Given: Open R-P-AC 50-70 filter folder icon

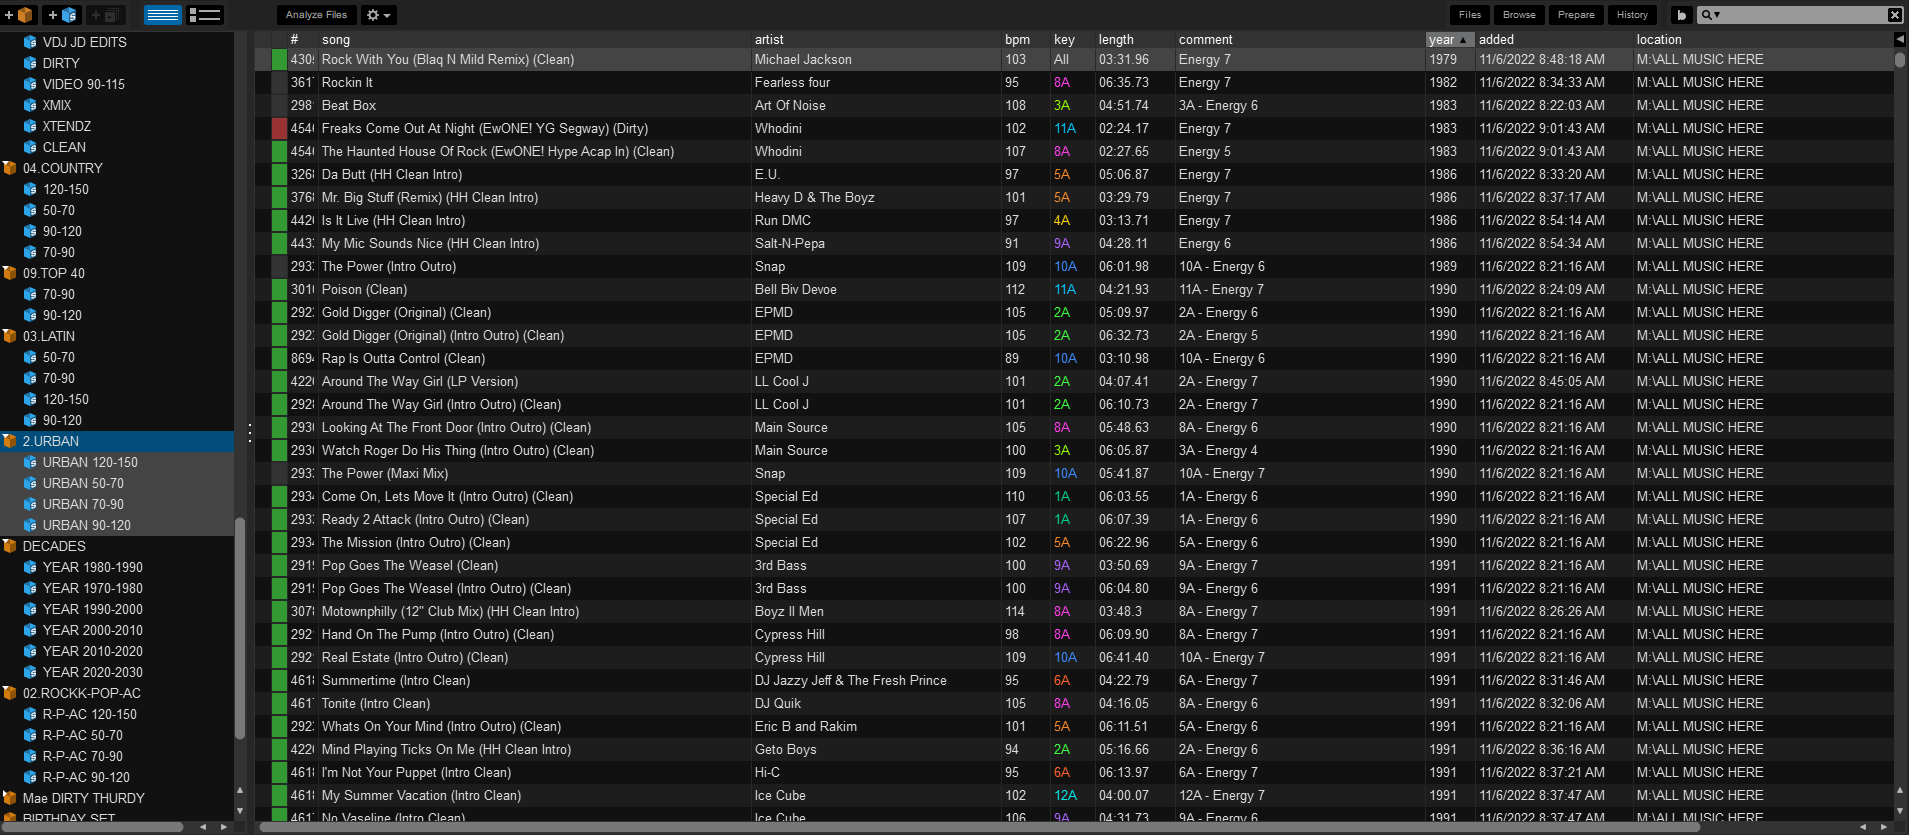Looking at the screenshot, I should tap(30, 735).
